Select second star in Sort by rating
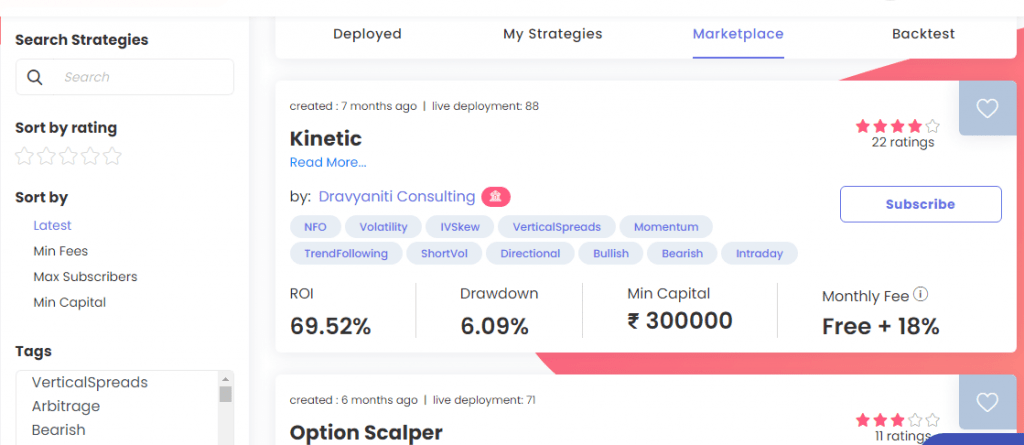 46,156
